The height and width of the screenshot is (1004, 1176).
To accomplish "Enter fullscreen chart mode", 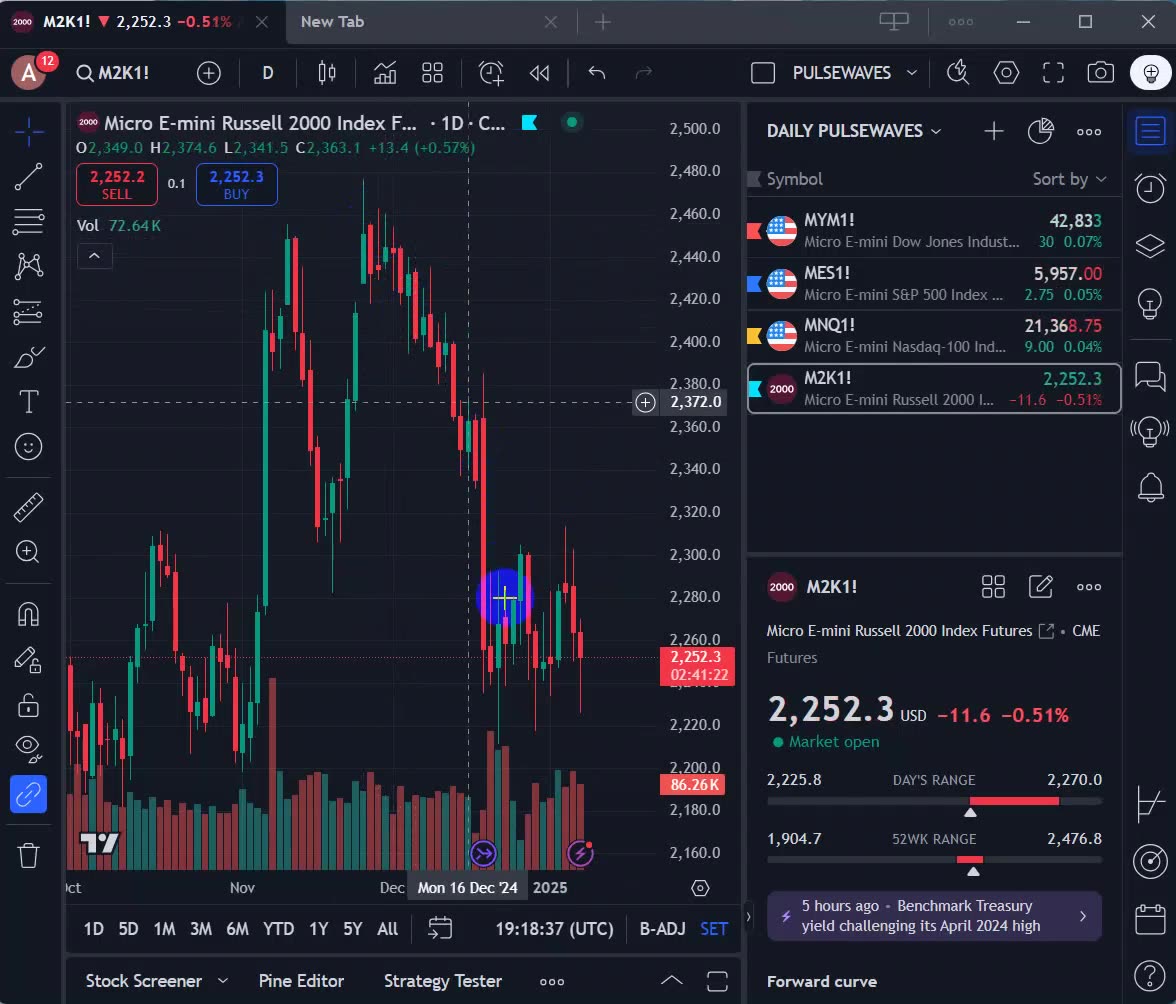I will pos(1053,73).
